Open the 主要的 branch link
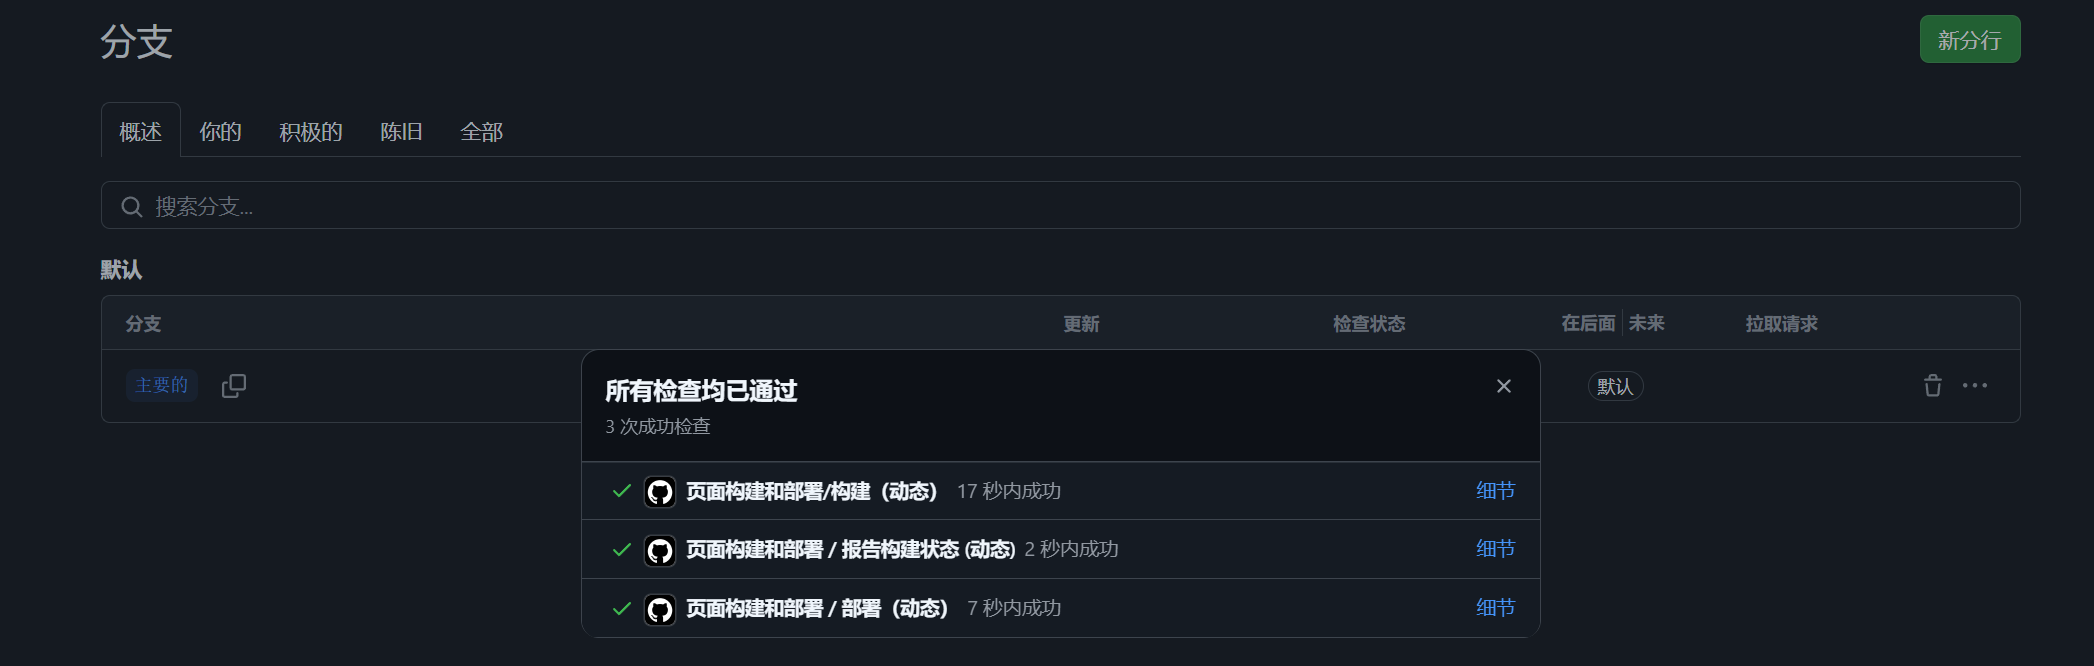 [x=161, y=385]
